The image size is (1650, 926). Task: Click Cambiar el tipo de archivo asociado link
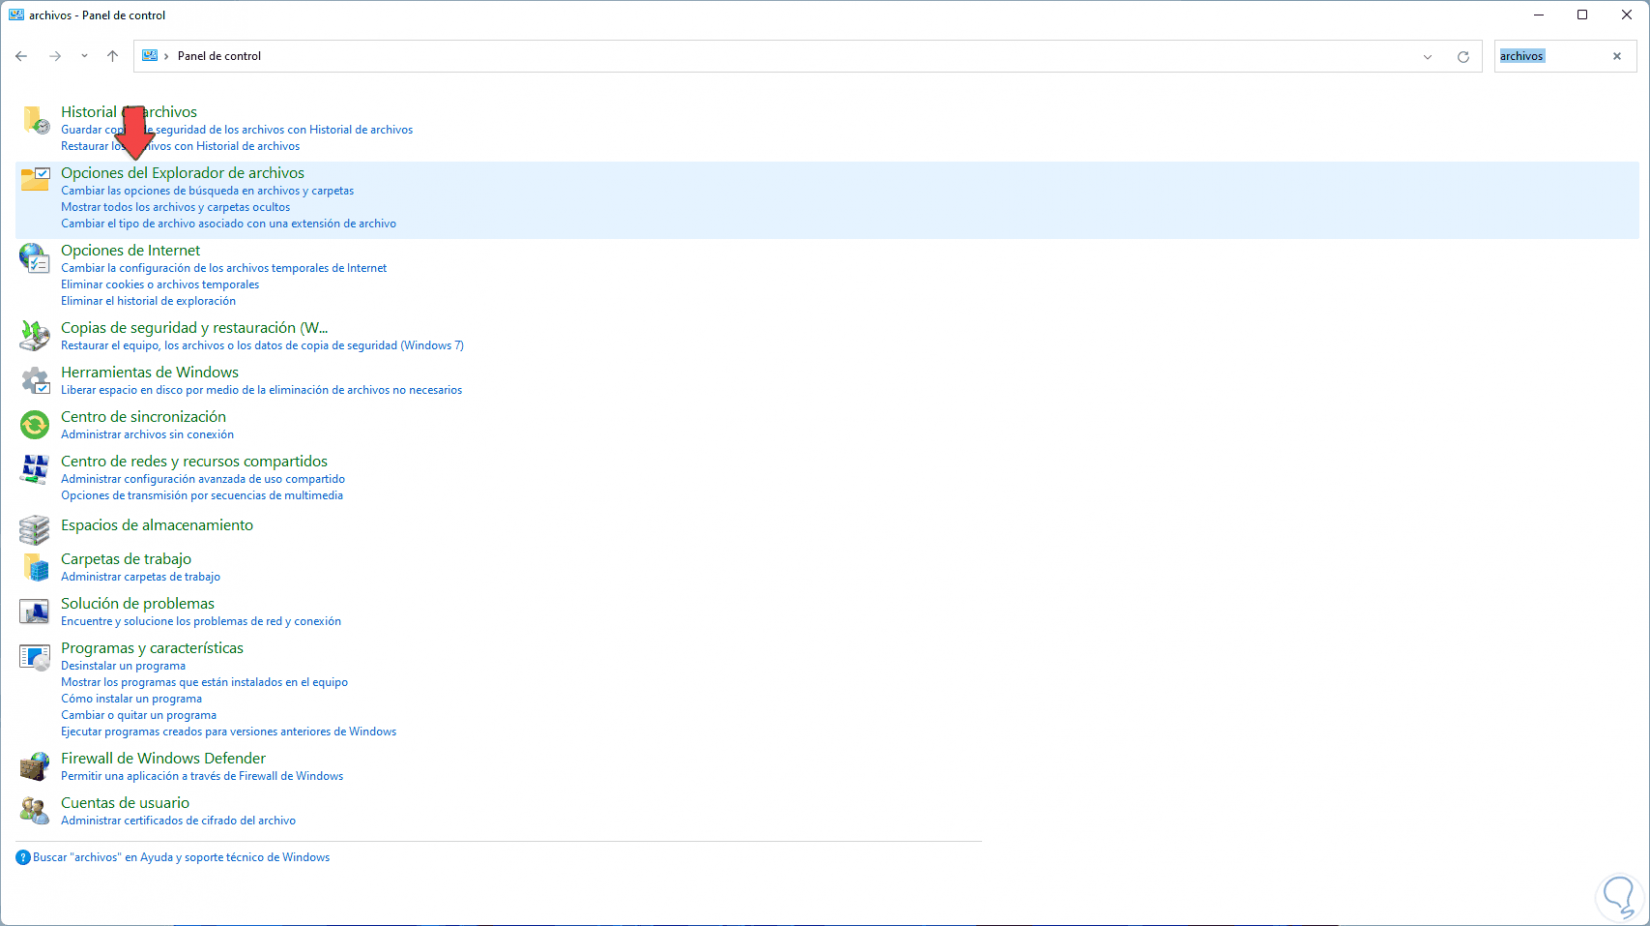[228, 224]
